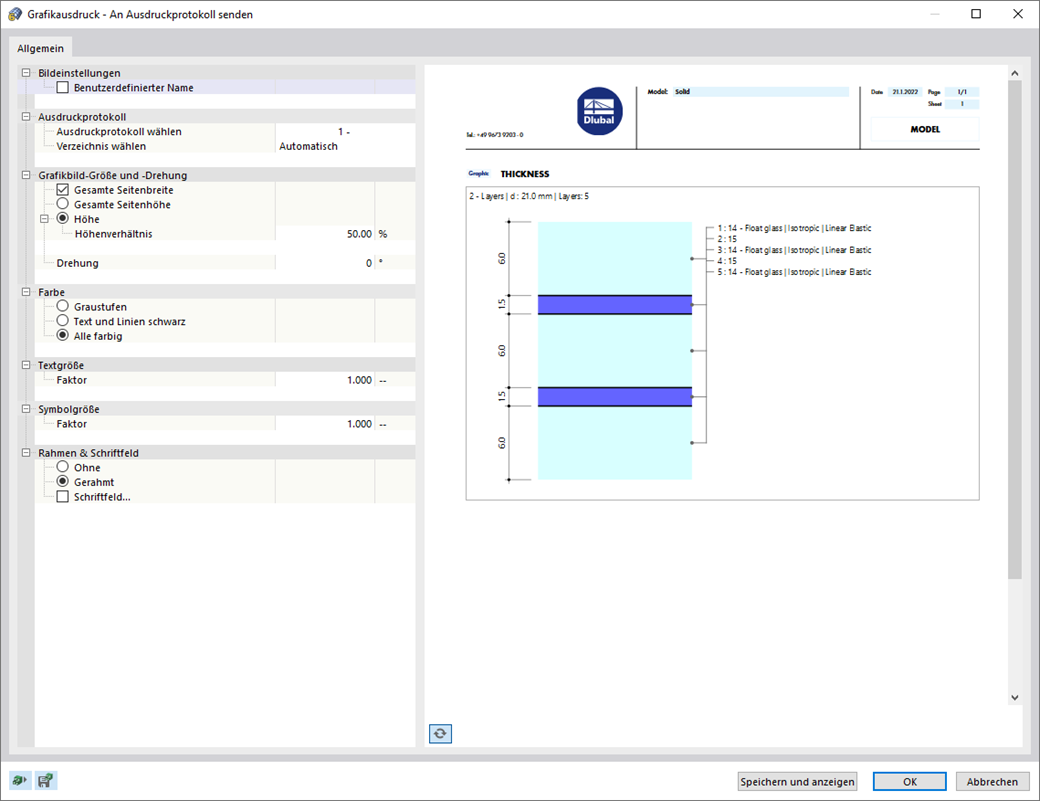Viewport: 1040px width, 801px height.
Task: Collapse the Höhe sub-node
Action: (44, 219)
